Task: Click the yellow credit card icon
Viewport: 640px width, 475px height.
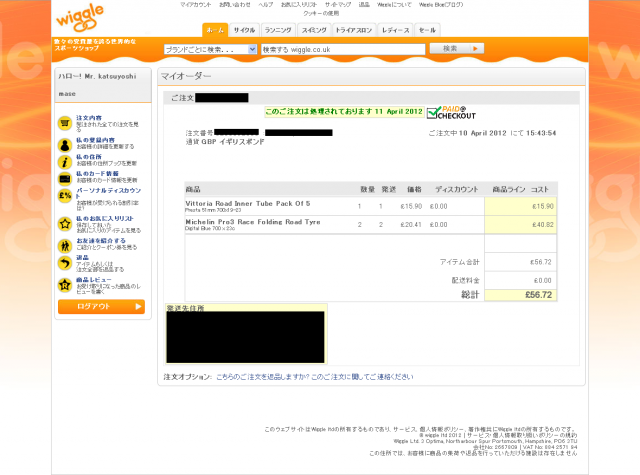Action: (65, 179)
